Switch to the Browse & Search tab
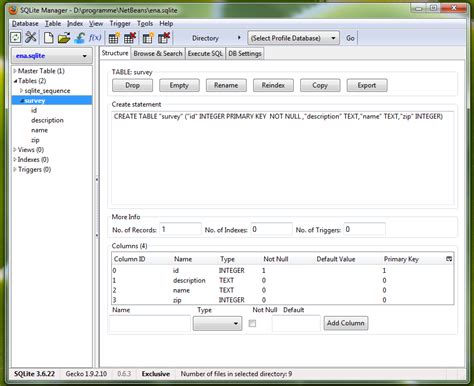Viewport: 474px width, 386px height. pyautogui.click(x=158, y=53)
